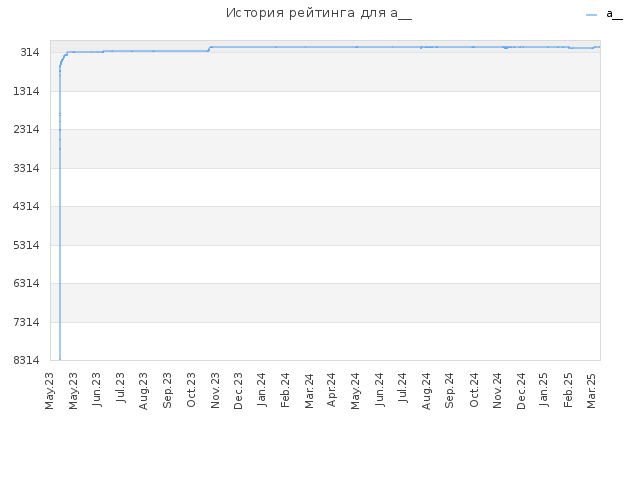Select the 314 y-axis label
640x480 pixels.
coord(30,52)
